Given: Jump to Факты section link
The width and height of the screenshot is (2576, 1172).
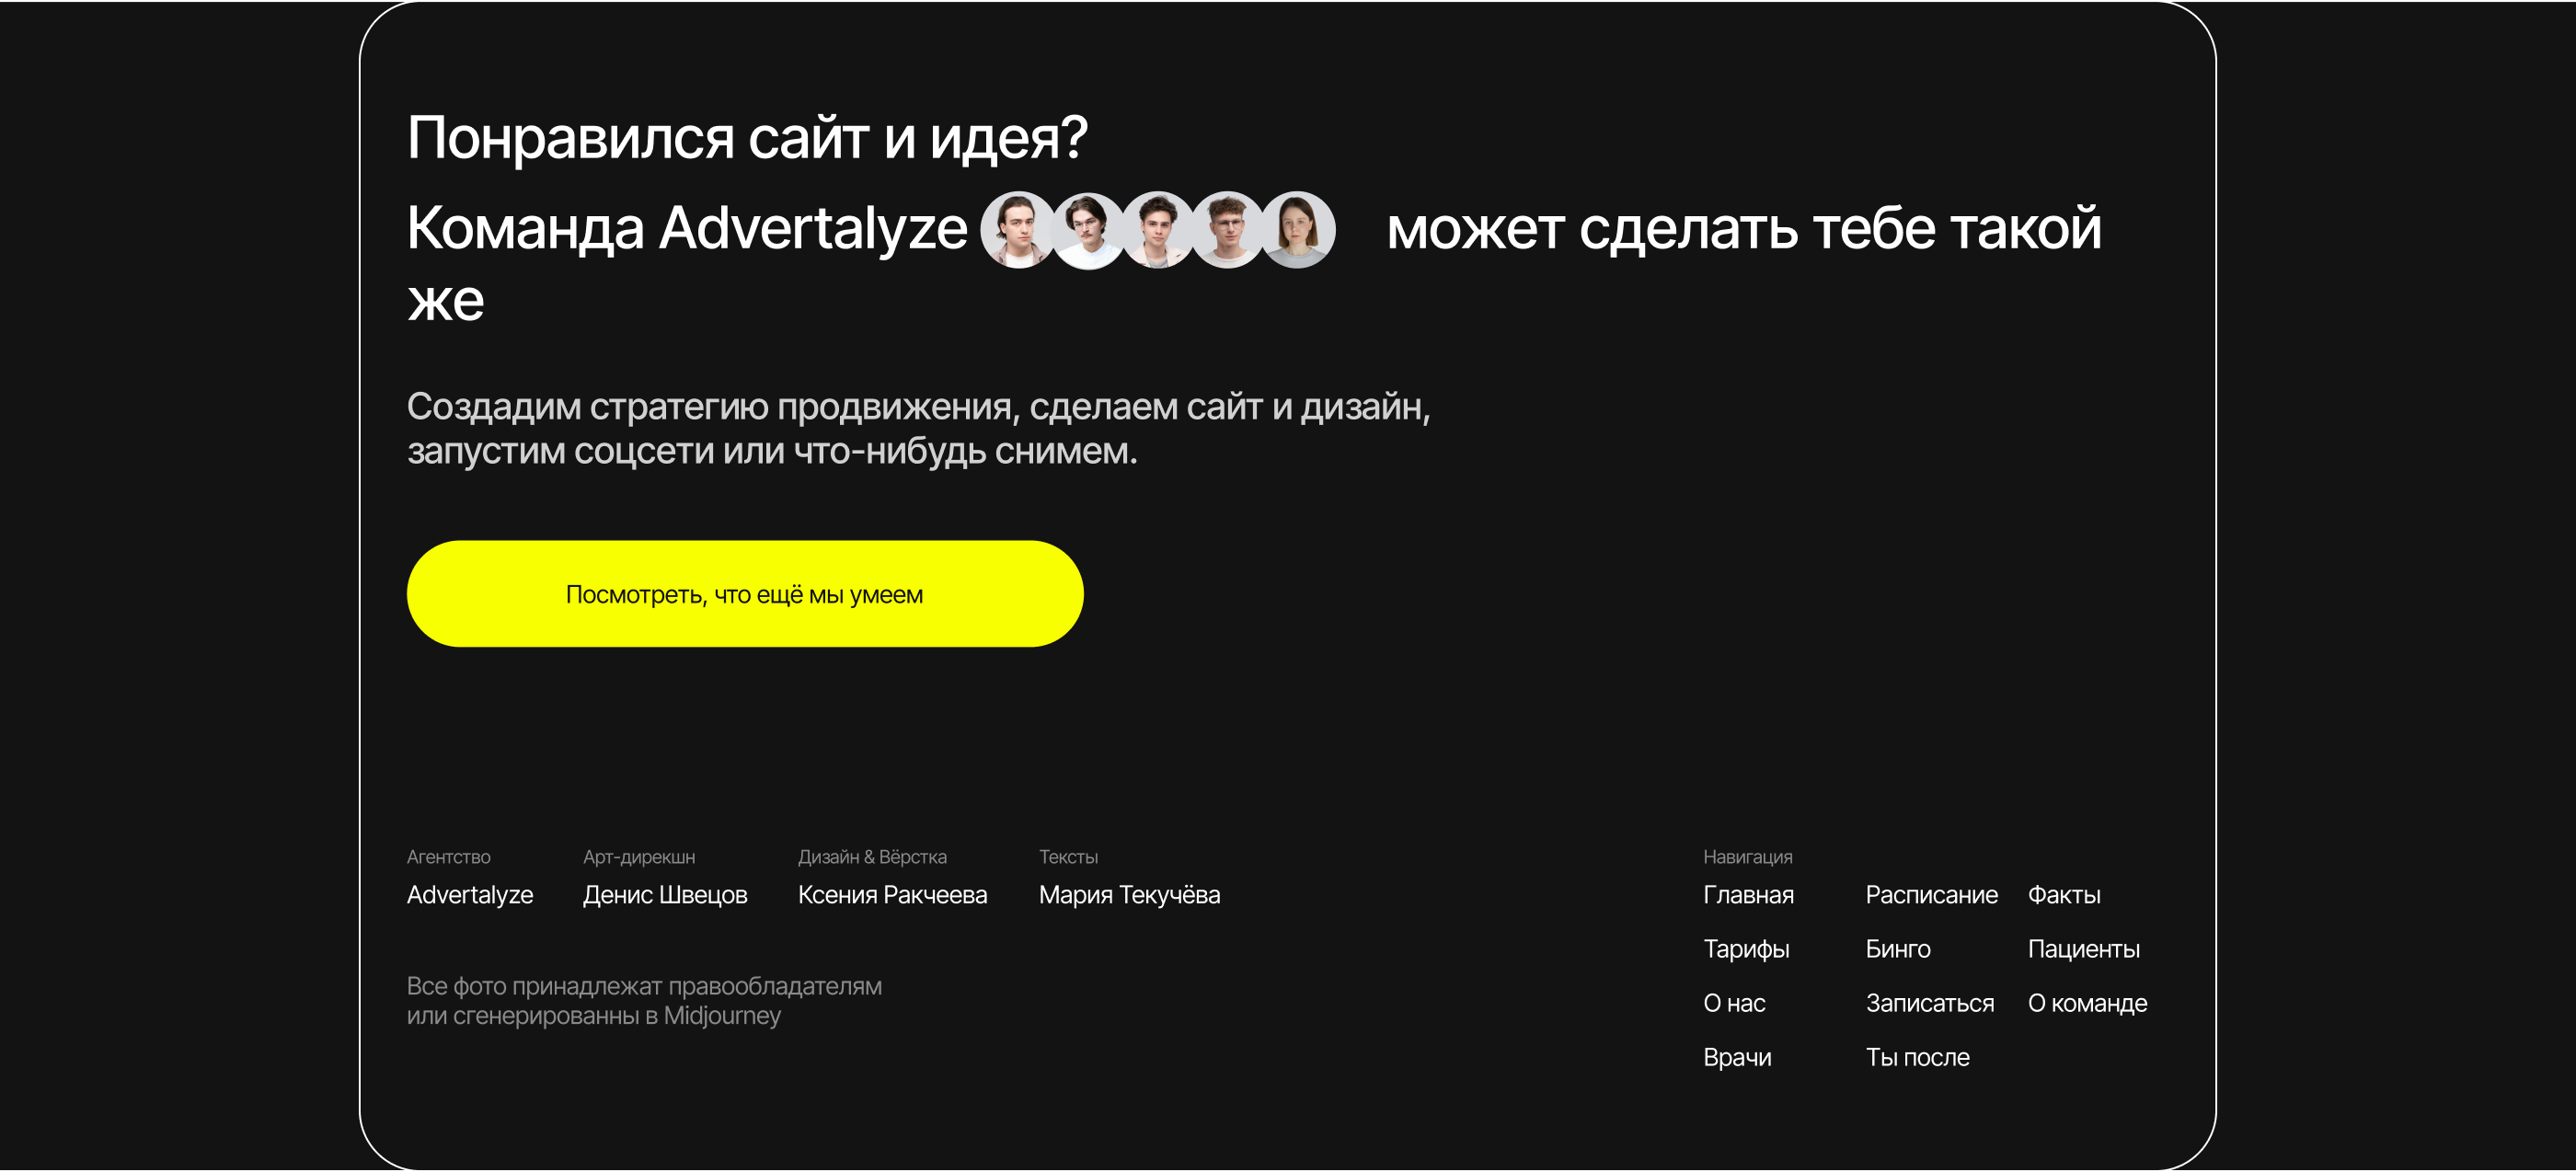Looking at the screenshot, I should tap(2063, 895).
